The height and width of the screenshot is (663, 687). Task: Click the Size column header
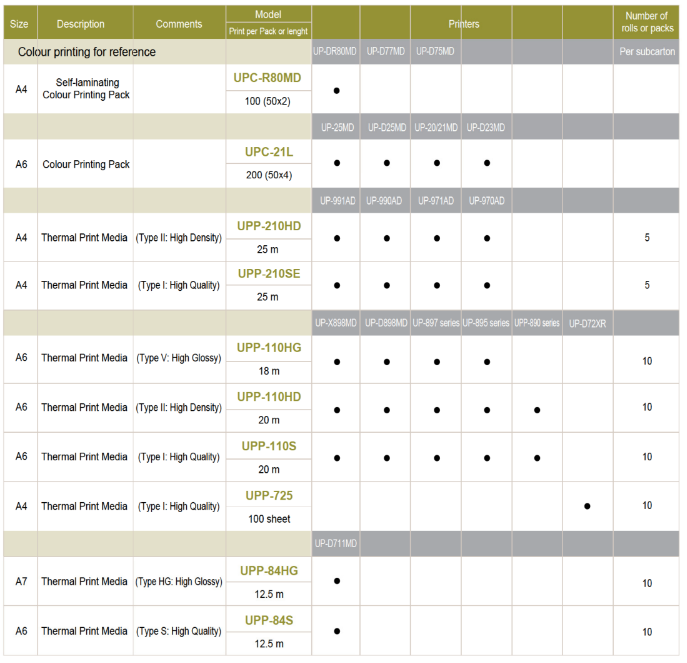point(19,23)
